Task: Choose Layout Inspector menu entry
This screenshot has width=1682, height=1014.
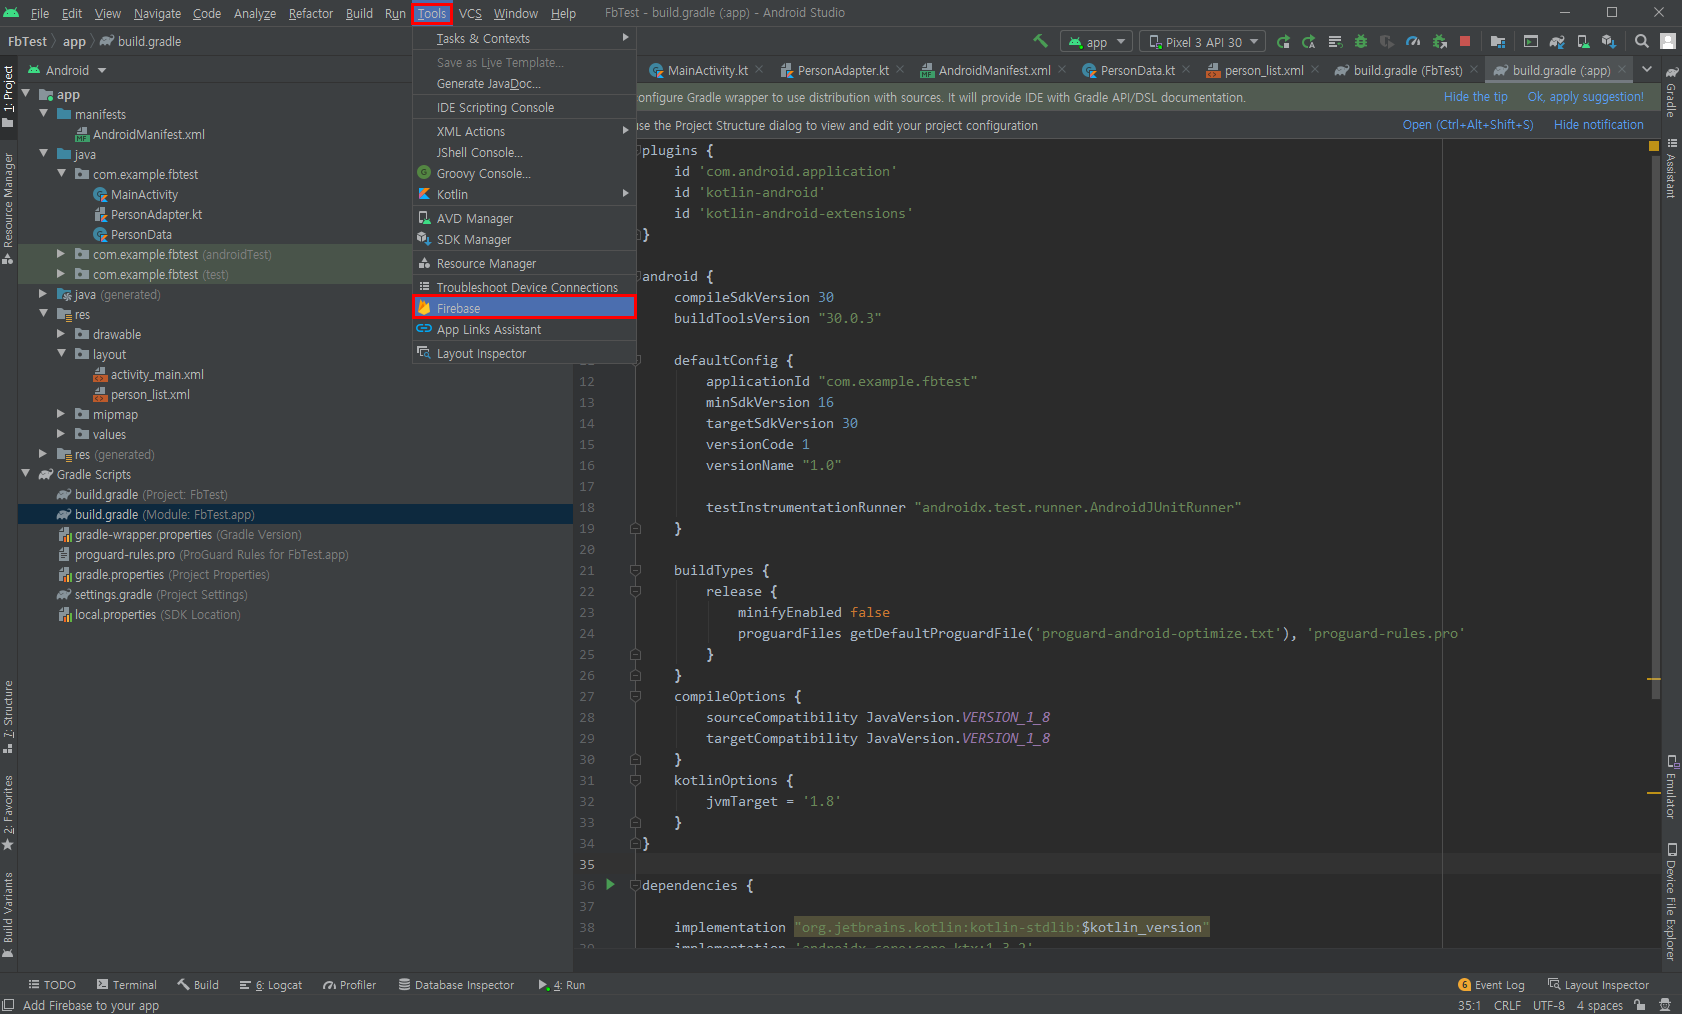Action: (524, 353)
